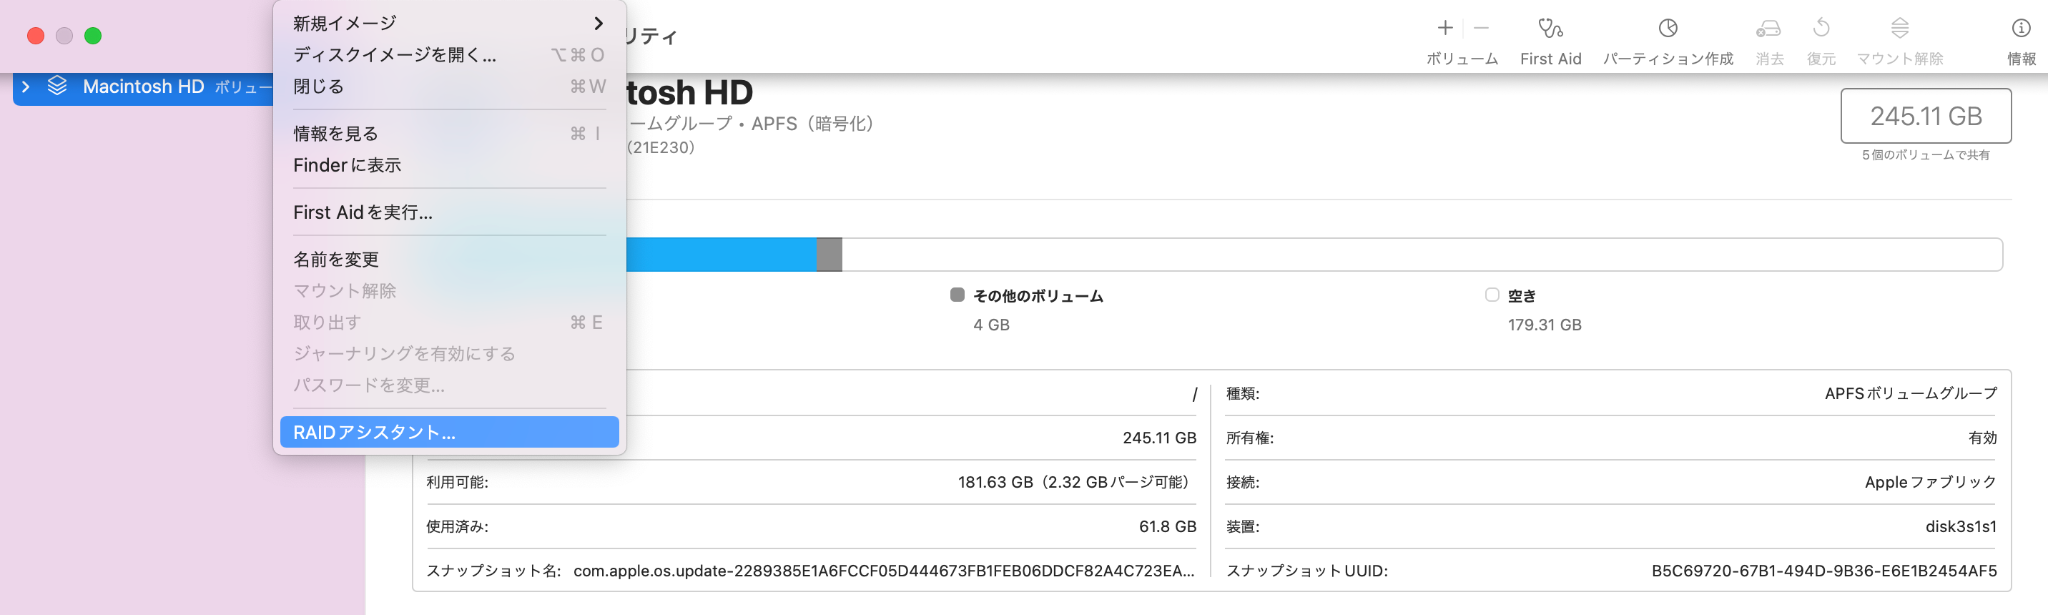Open RAIDアシスタント… from the menu
The width and height of the screenshot is (2048, 615).
(x=449, y=432)
